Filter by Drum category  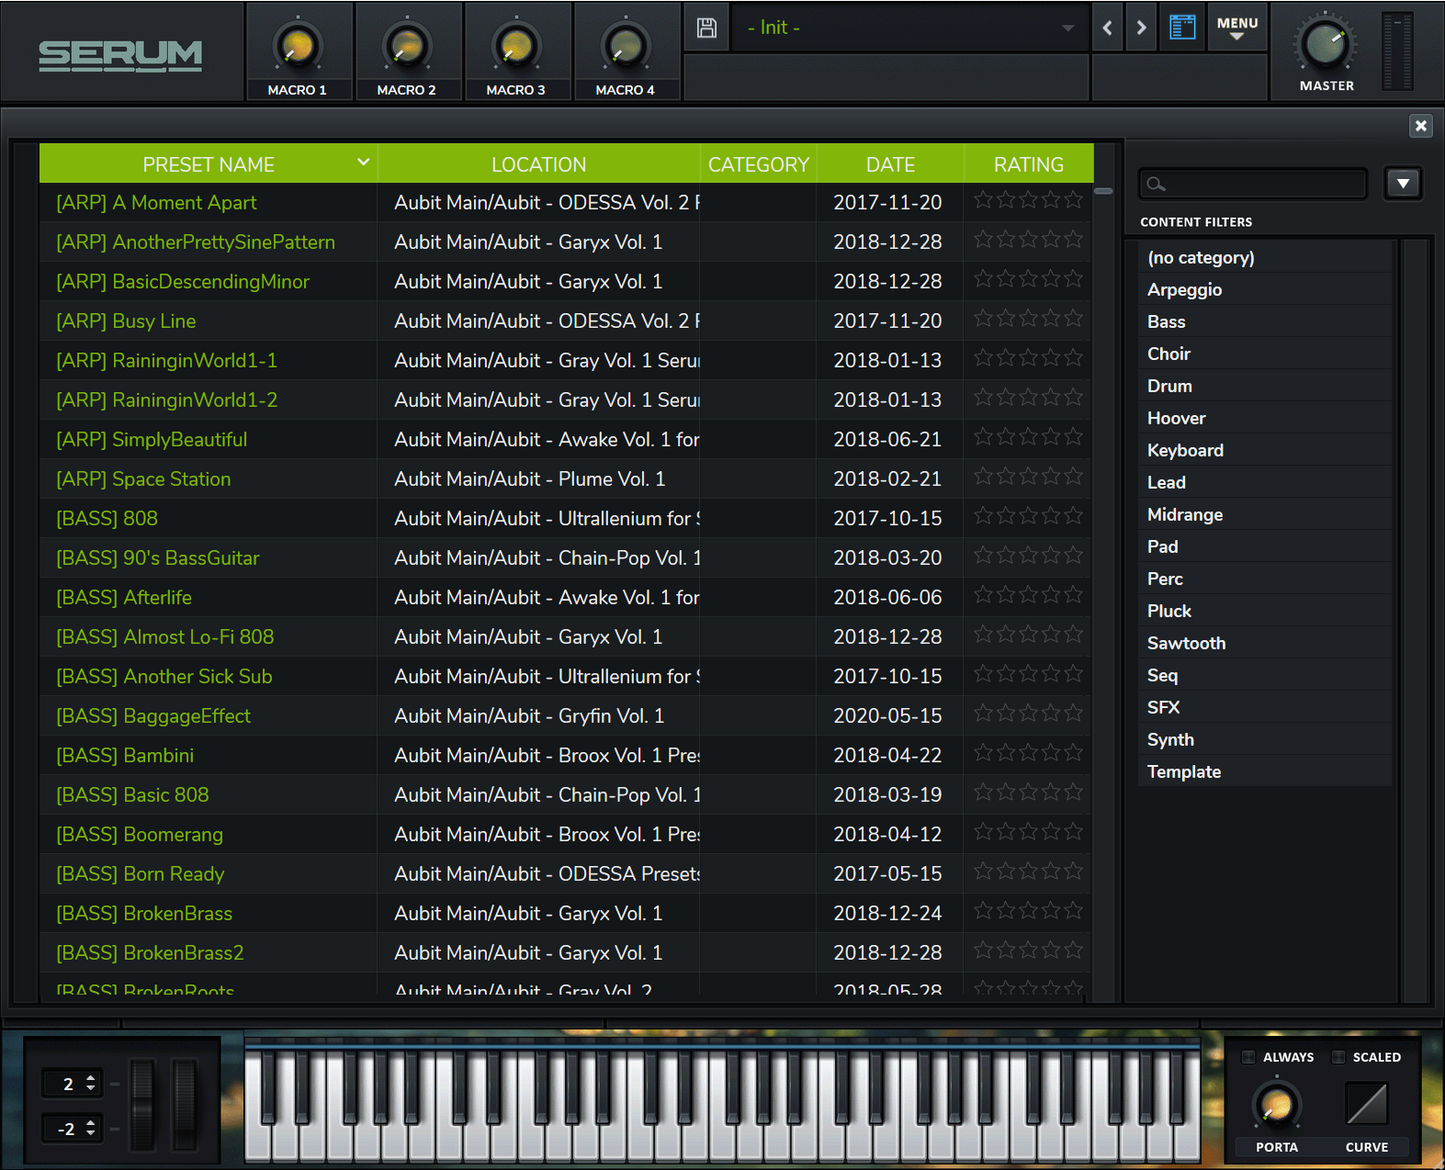tap(1265, 385)
